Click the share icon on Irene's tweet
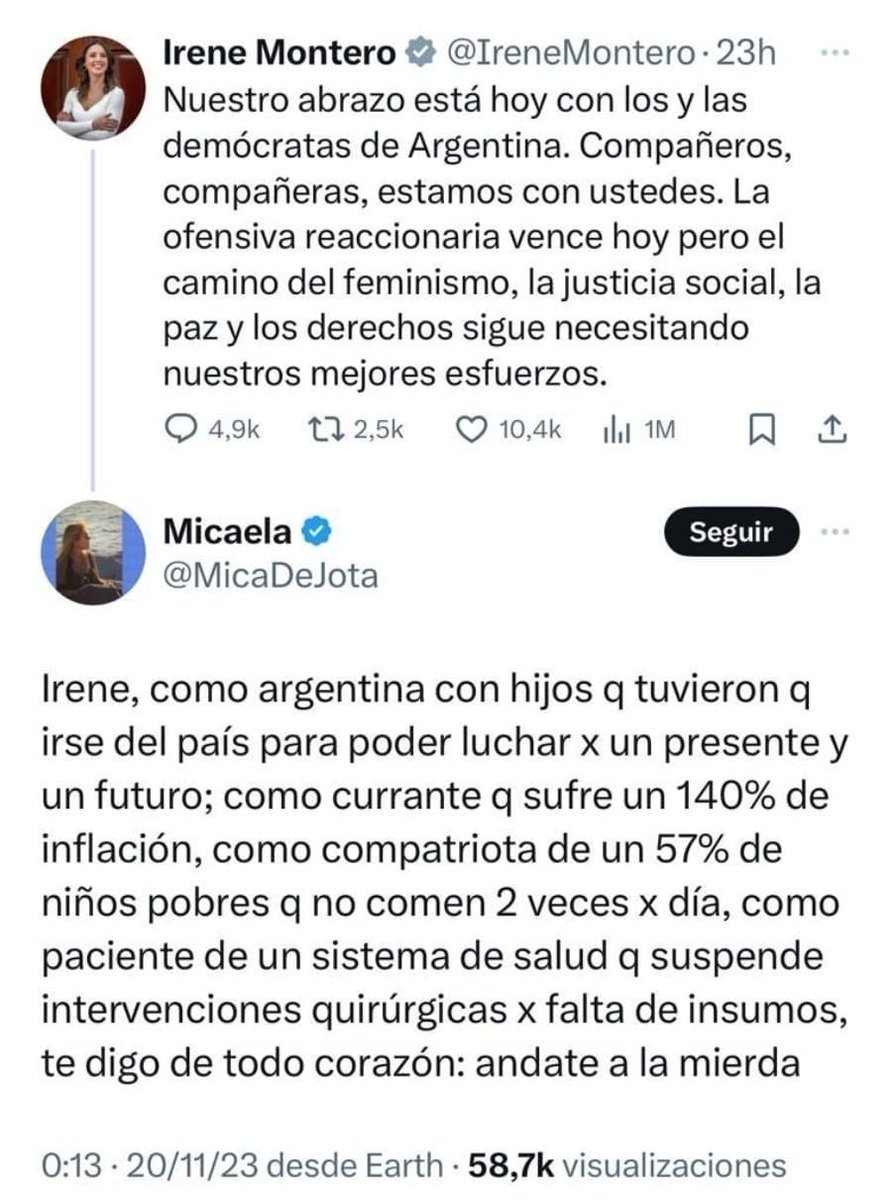 pyautogui.click(x=833, y=429)
